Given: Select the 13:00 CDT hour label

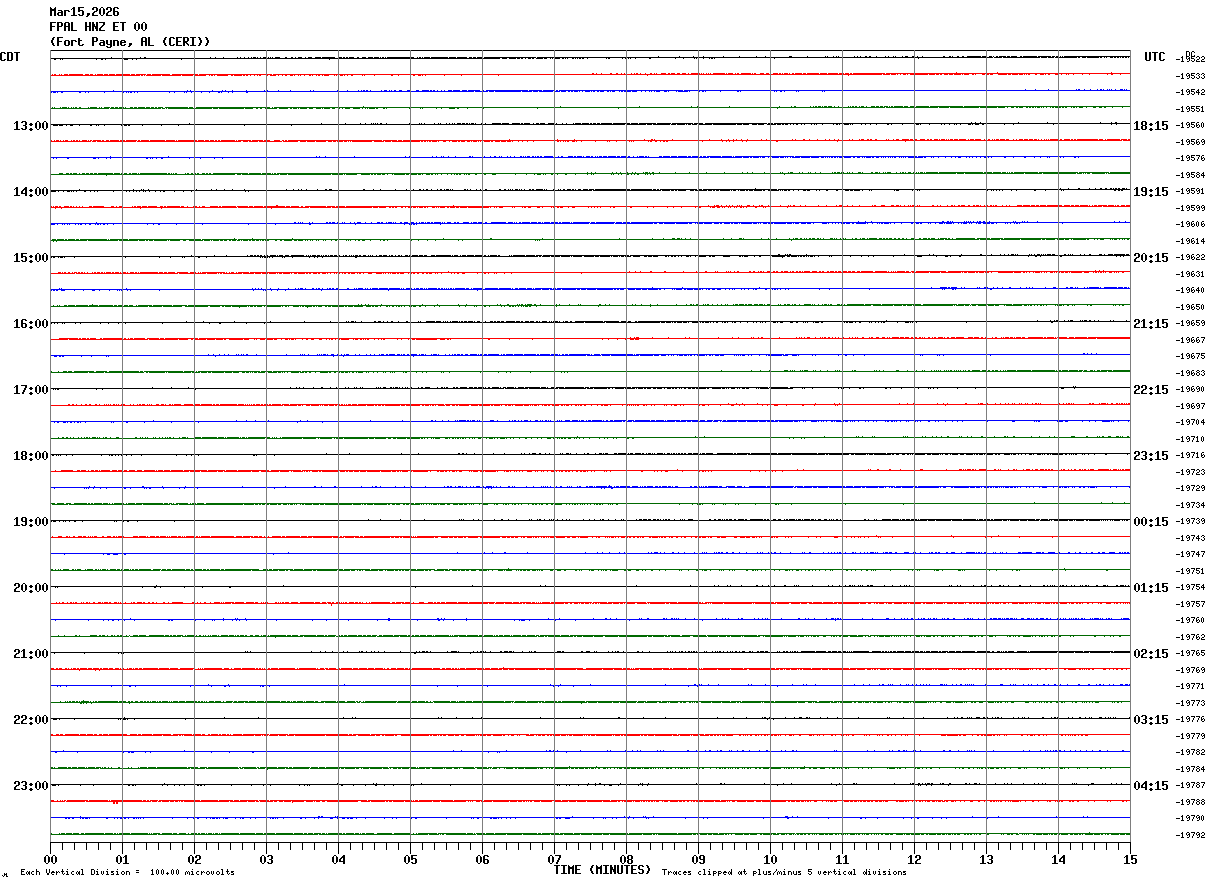Looking at the screenshot, I should (31, 126).
